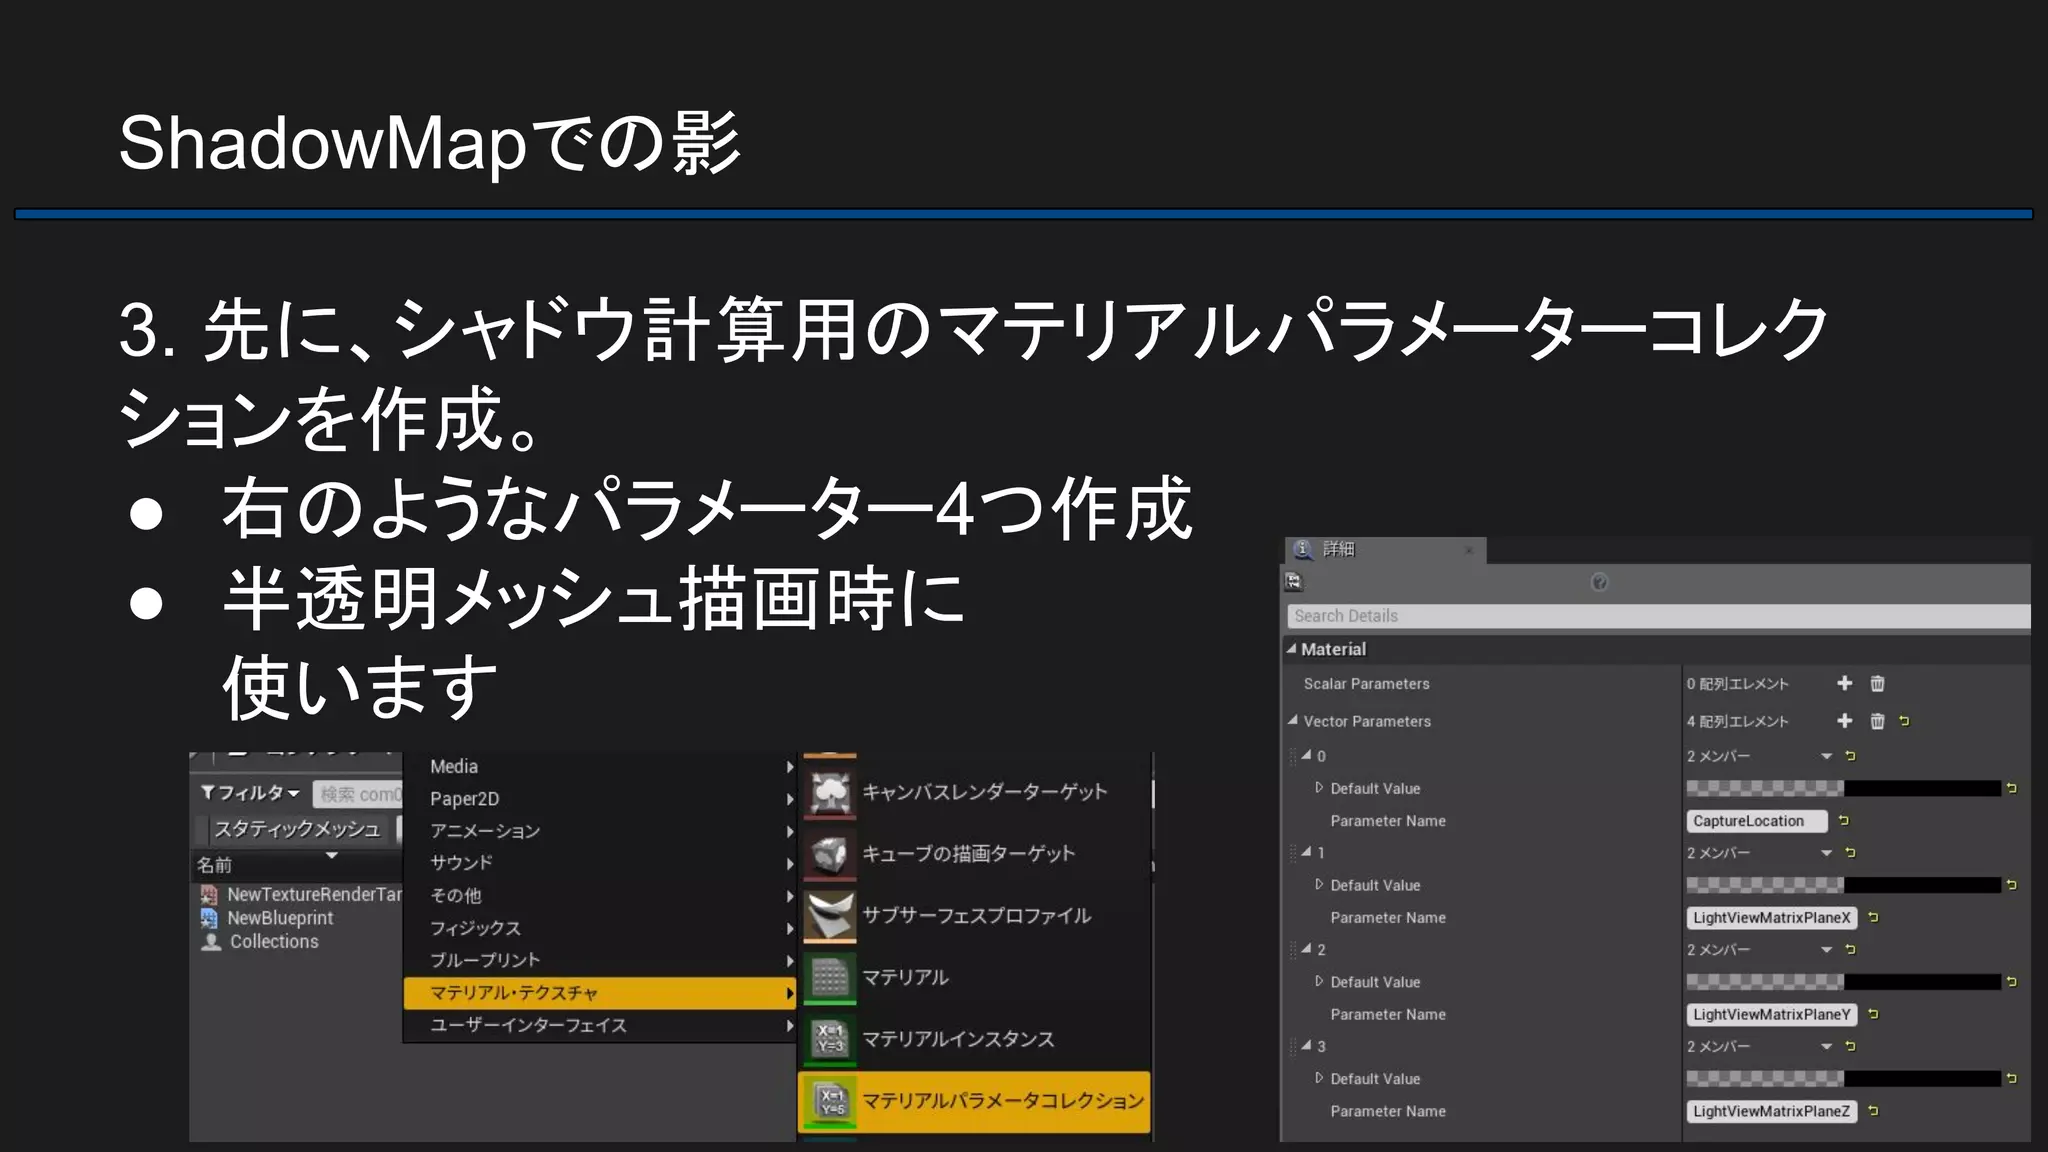2048x1152 pixels.
Task: Click the Material Instance (マテリアルインスタンス) icon
Action: click(x=829, y=1040)
